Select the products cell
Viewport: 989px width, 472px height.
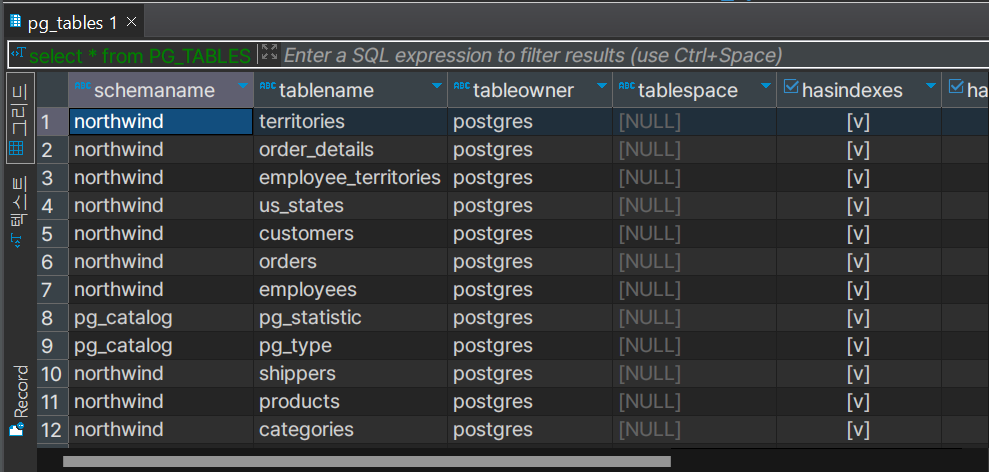[351, 401]
